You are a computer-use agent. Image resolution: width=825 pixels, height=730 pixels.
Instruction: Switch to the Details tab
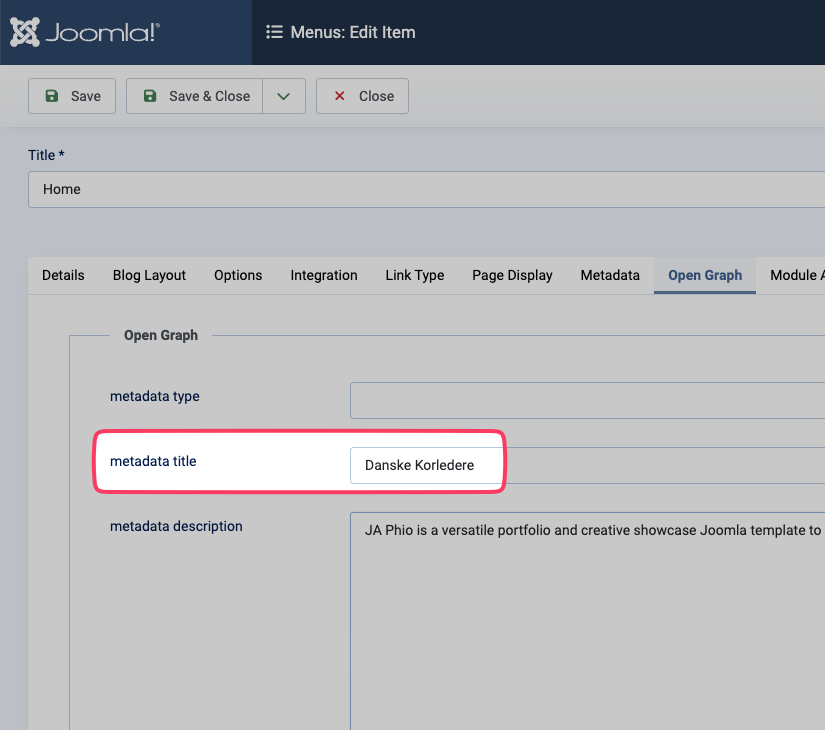63,275
